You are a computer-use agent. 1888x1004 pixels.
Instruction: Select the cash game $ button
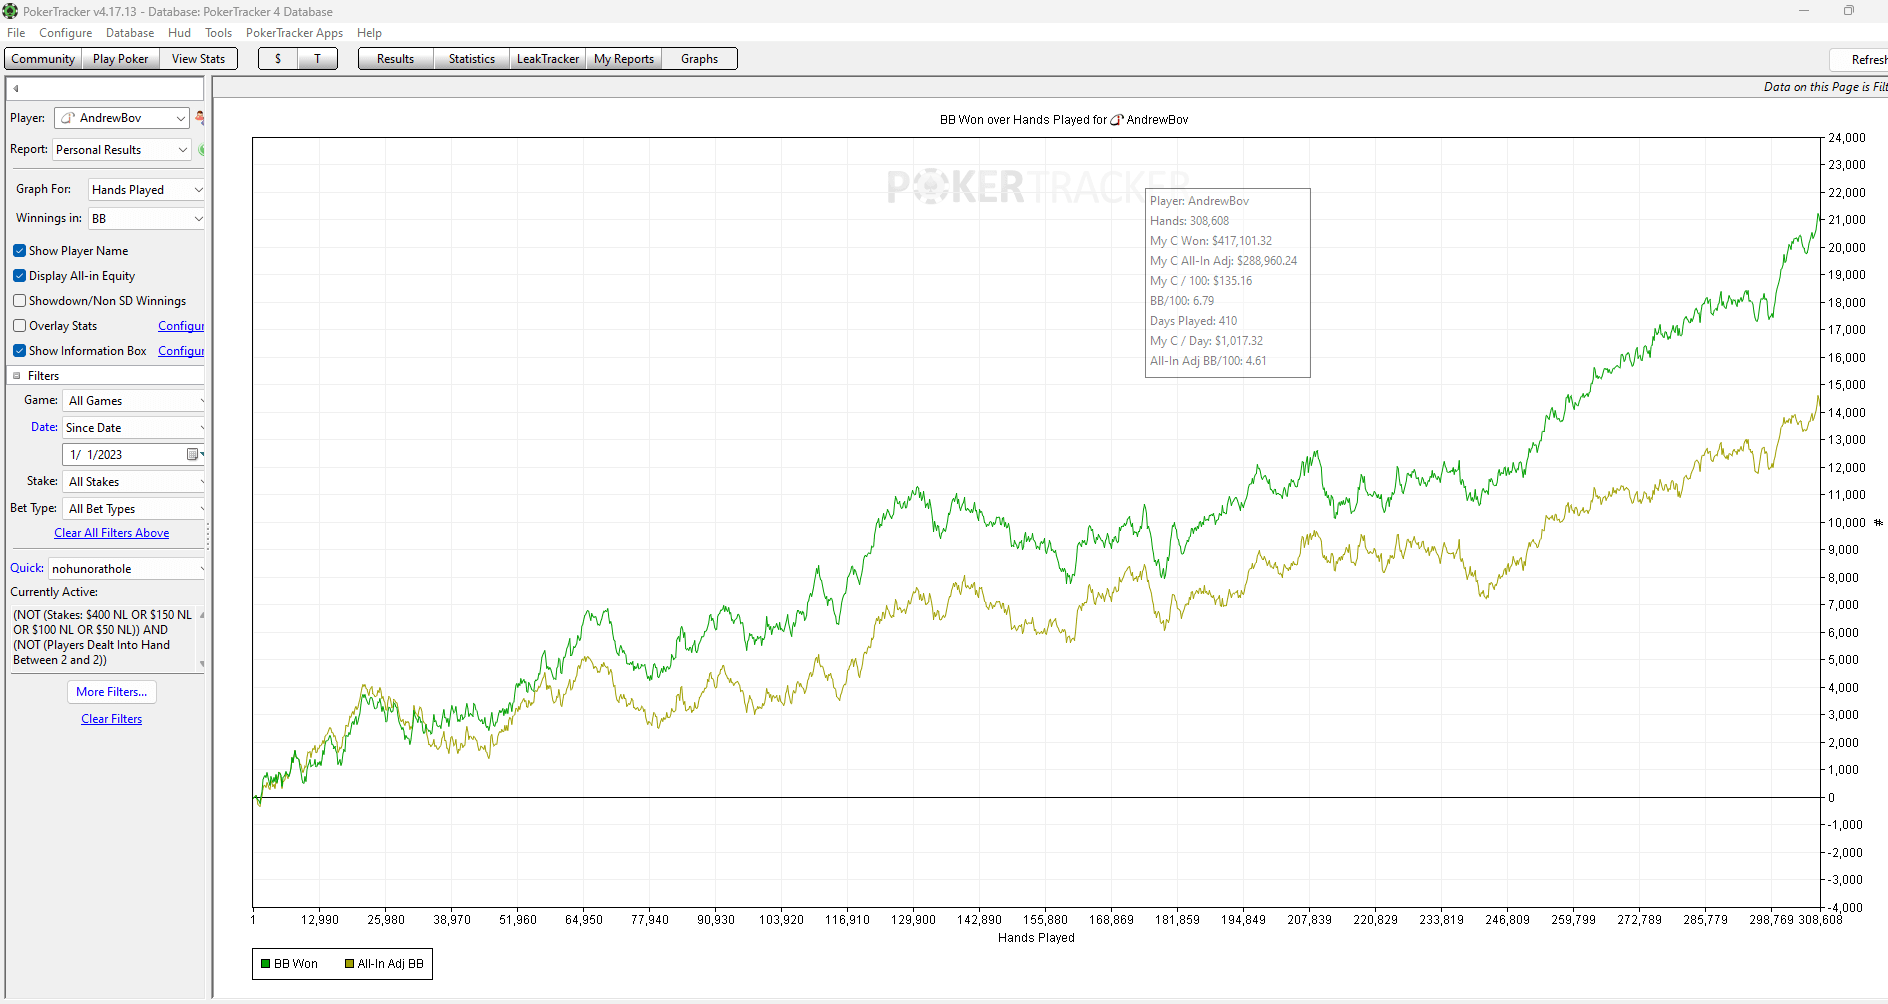point(278,59)
